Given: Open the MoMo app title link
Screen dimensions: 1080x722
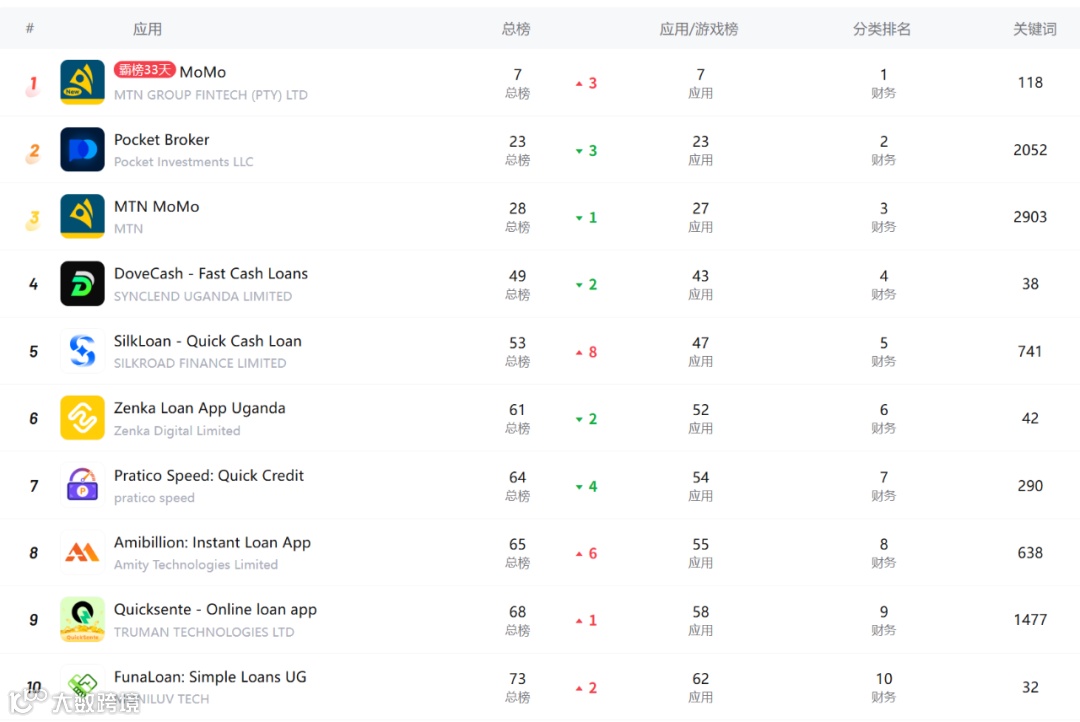Looking at the screenshot, I should click(x=202, y=72).
